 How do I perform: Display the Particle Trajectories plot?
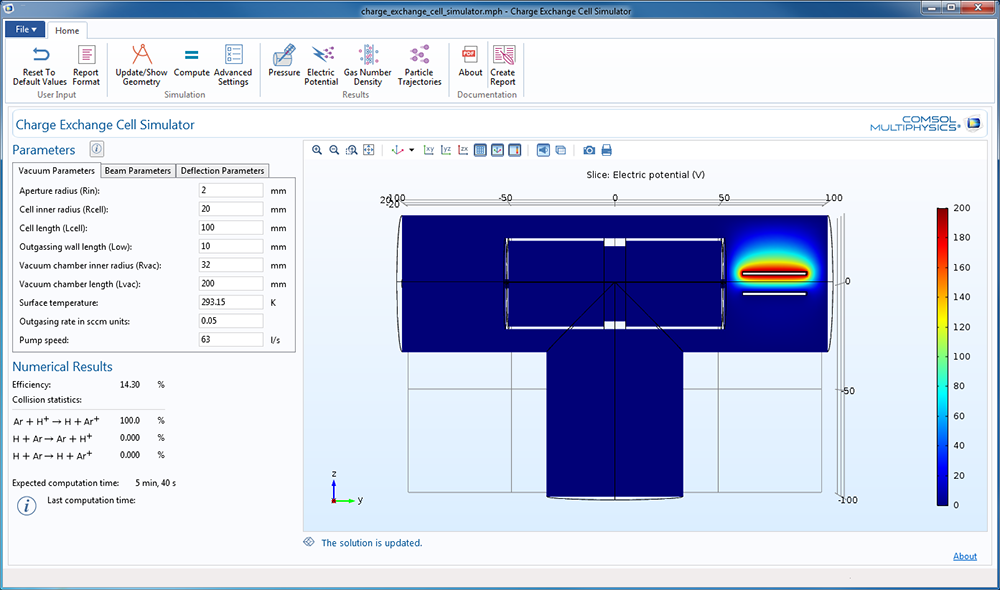pos(419,62)
